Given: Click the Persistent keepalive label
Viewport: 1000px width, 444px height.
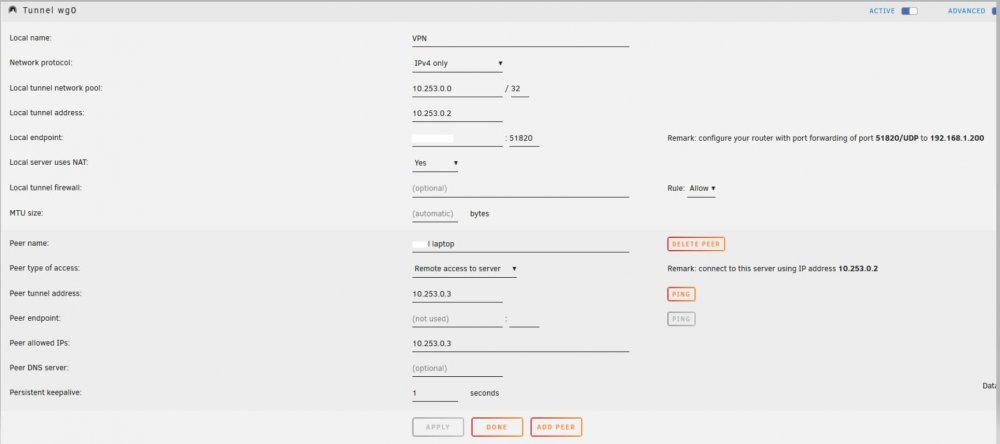Looking at the screenshot, I should pos(46,393).
